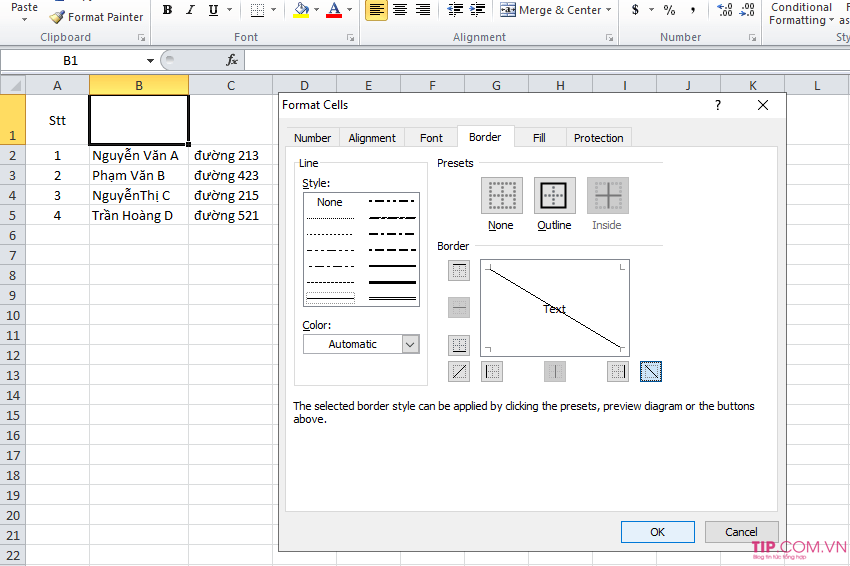The height and width of the screenshot is (566, 850).
Task: Toggle the diagonal up border button
Action: point(459,371)
